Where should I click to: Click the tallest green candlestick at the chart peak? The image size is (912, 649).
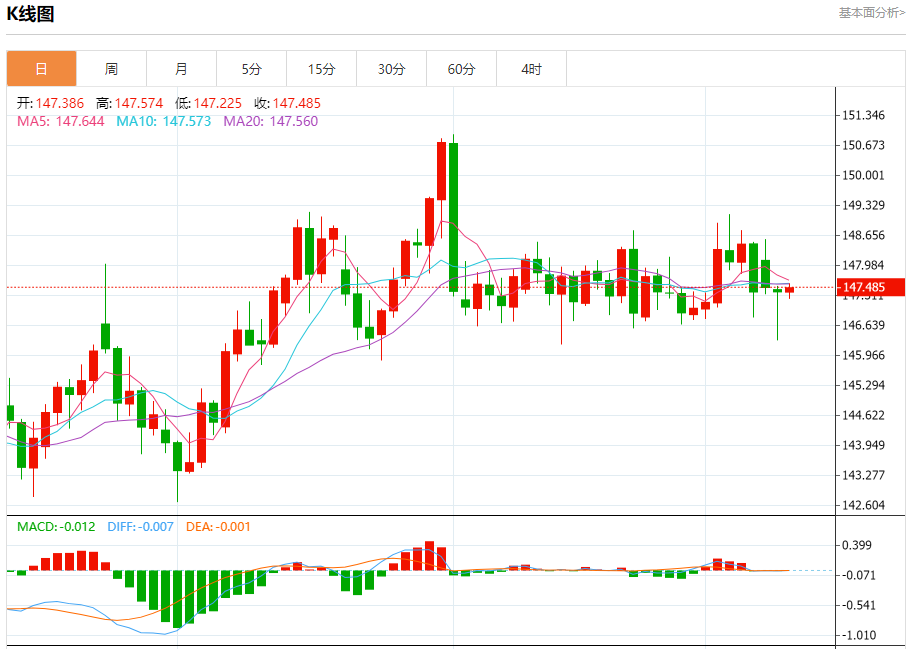454,216
